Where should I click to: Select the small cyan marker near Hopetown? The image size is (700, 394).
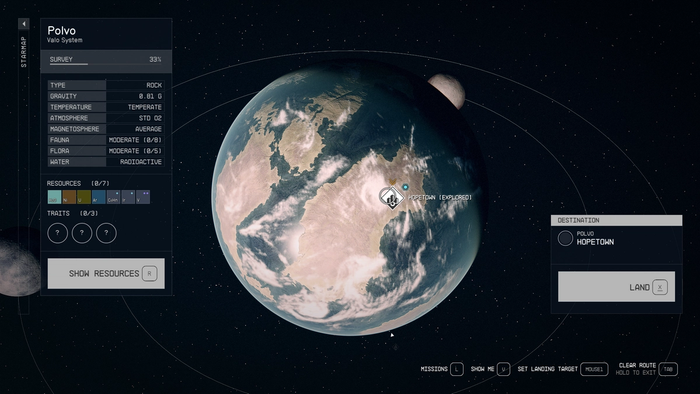point(405,187)
